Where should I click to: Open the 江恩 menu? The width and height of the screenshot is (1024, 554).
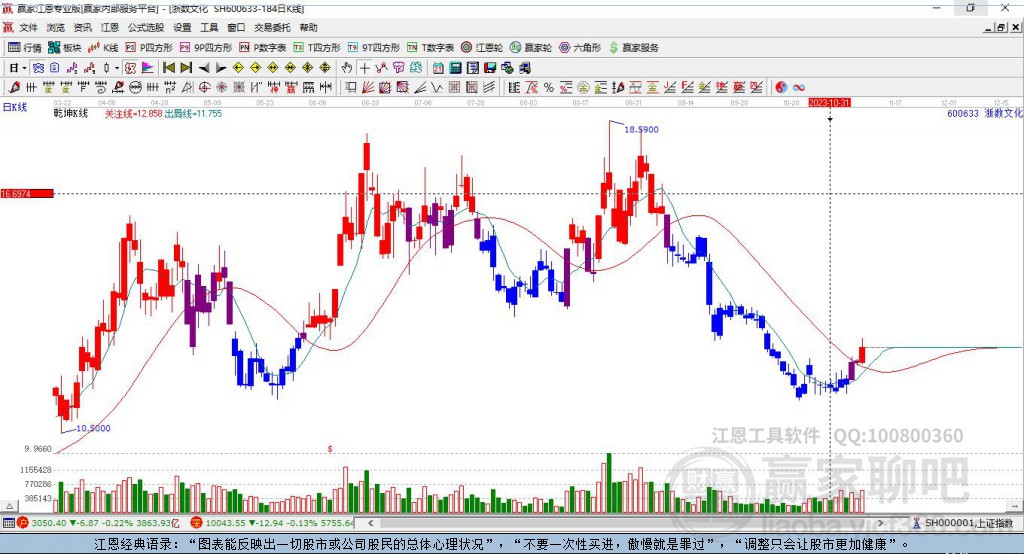pyautogui.click(x=110, y=27)
